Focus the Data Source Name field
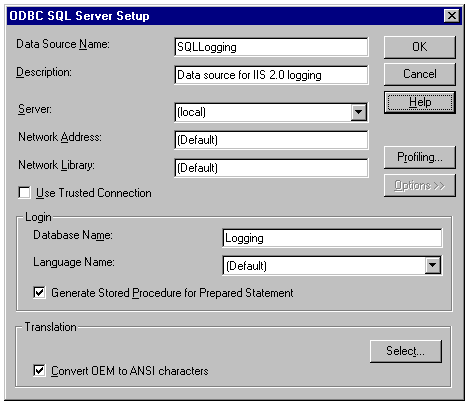 [x=271, y=47]
